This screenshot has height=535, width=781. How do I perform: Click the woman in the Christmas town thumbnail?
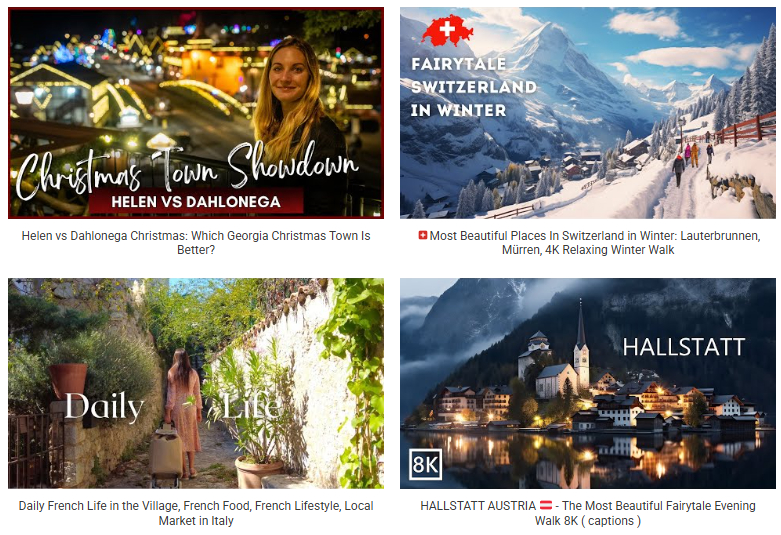click(x=299, y=125)
